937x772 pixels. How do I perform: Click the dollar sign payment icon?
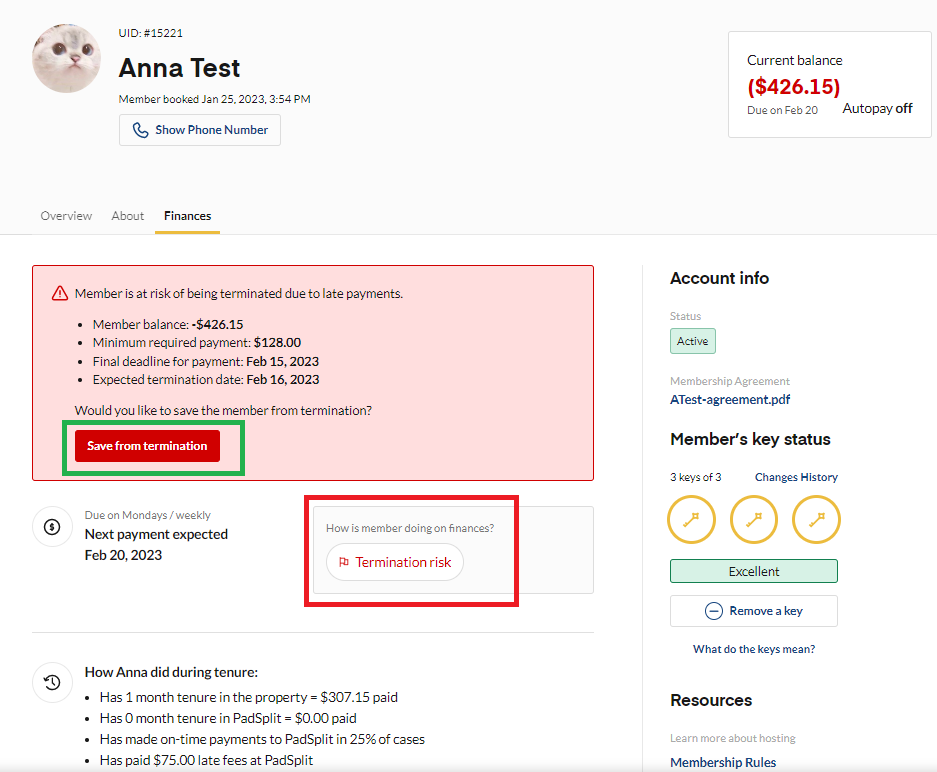point(51,527)
